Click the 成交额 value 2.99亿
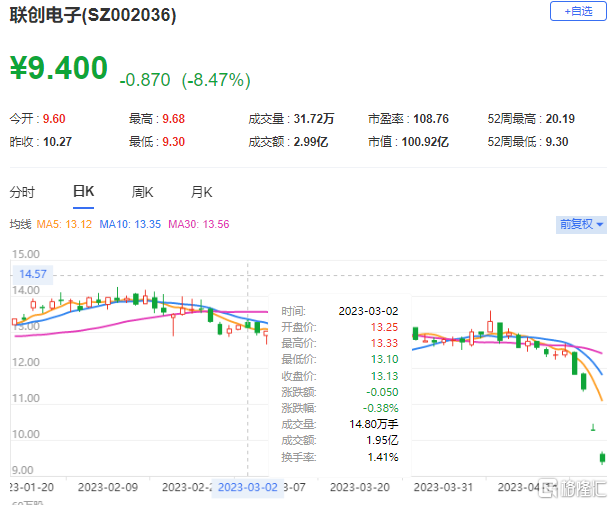This screenshot has height=505, width=613. 311,142
